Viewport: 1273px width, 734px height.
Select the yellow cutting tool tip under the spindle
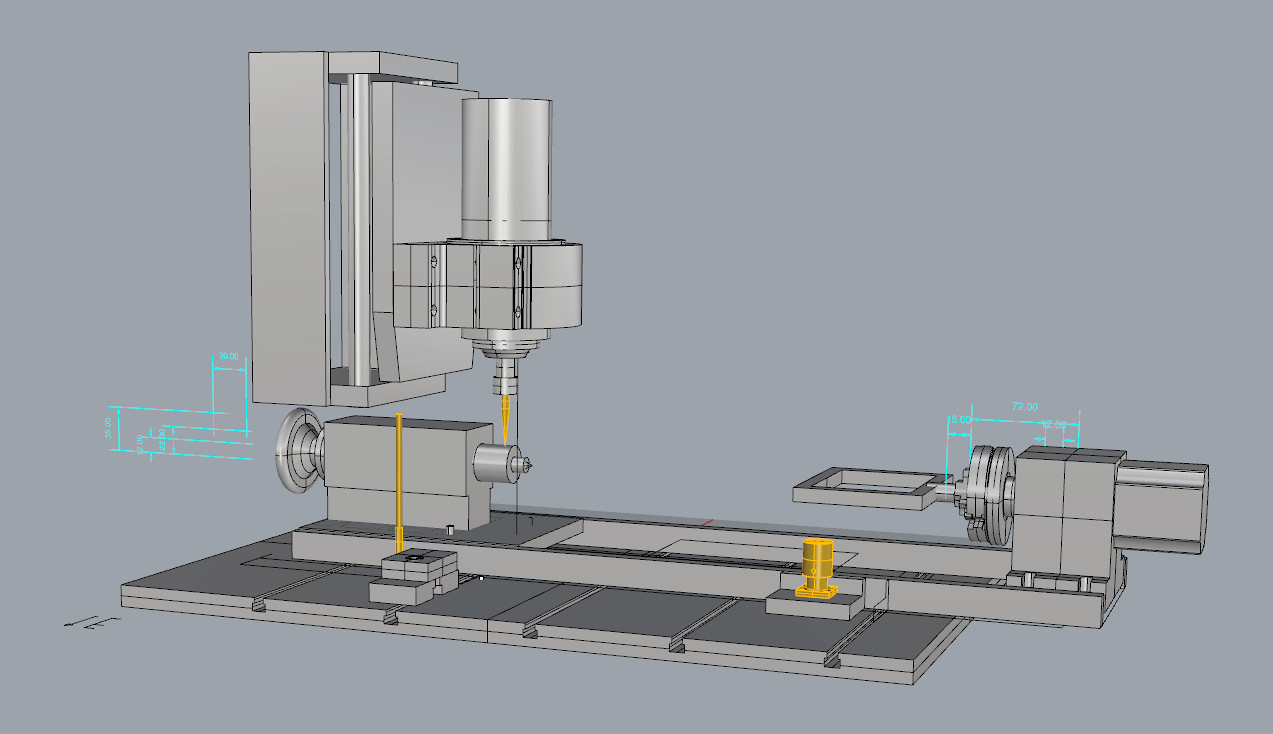[506, 420]
